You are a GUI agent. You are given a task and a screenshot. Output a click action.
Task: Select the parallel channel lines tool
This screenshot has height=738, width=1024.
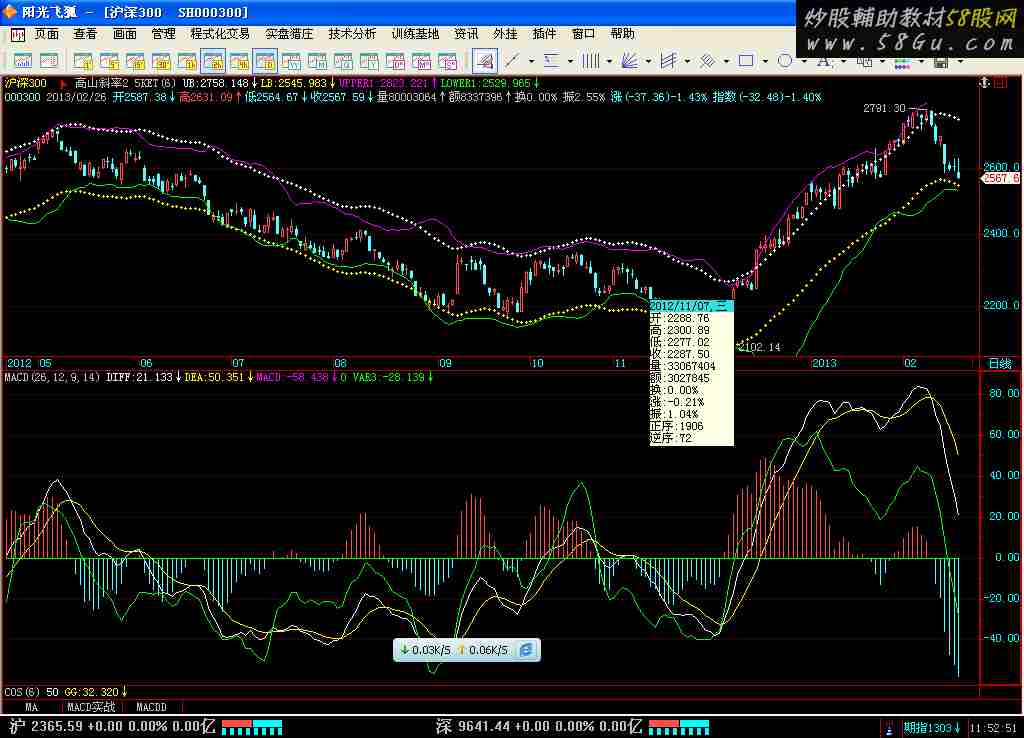[669, 61]
